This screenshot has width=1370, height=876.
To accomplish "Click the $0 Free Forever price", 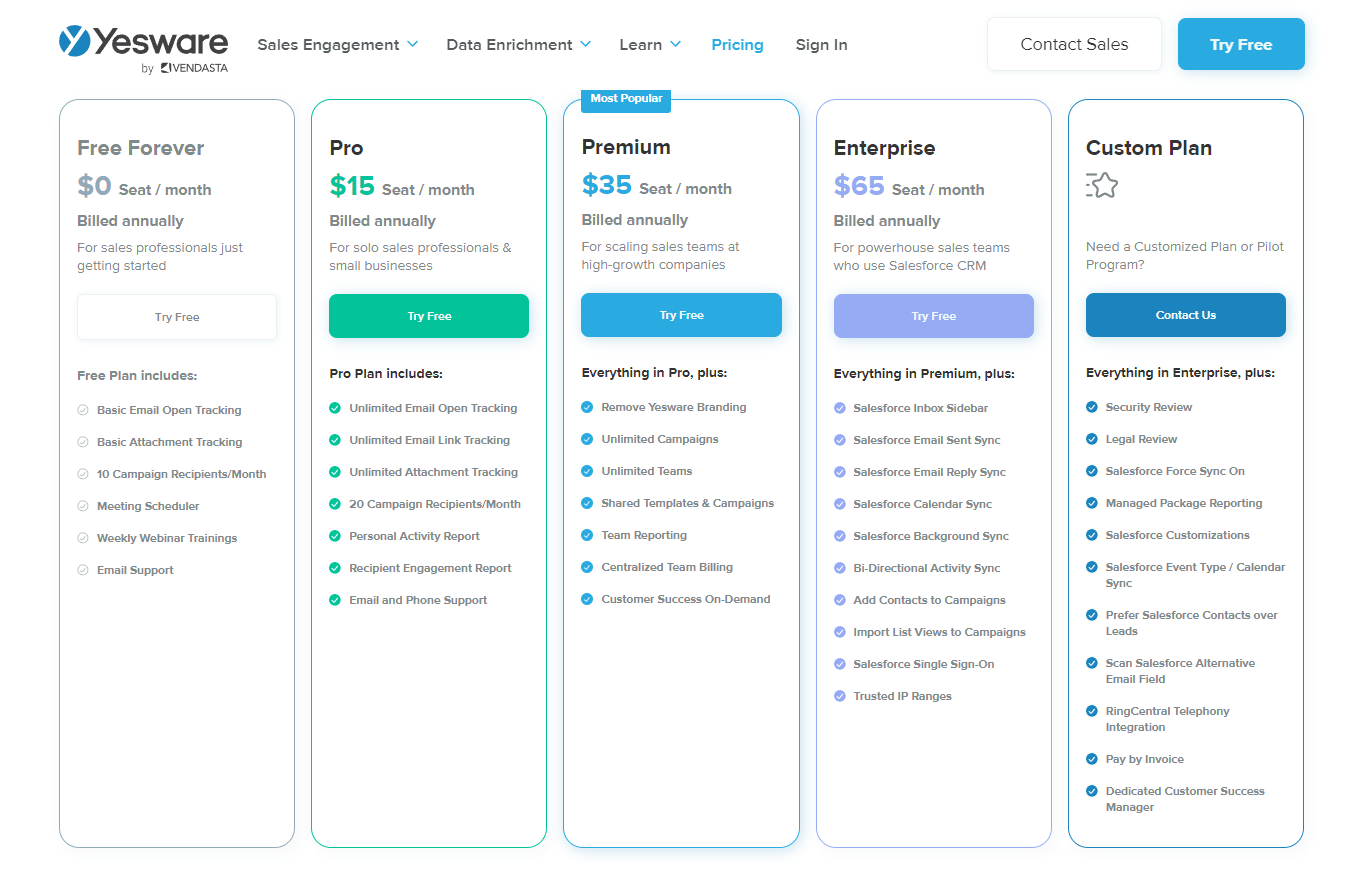I will click(x=94, y=186).
